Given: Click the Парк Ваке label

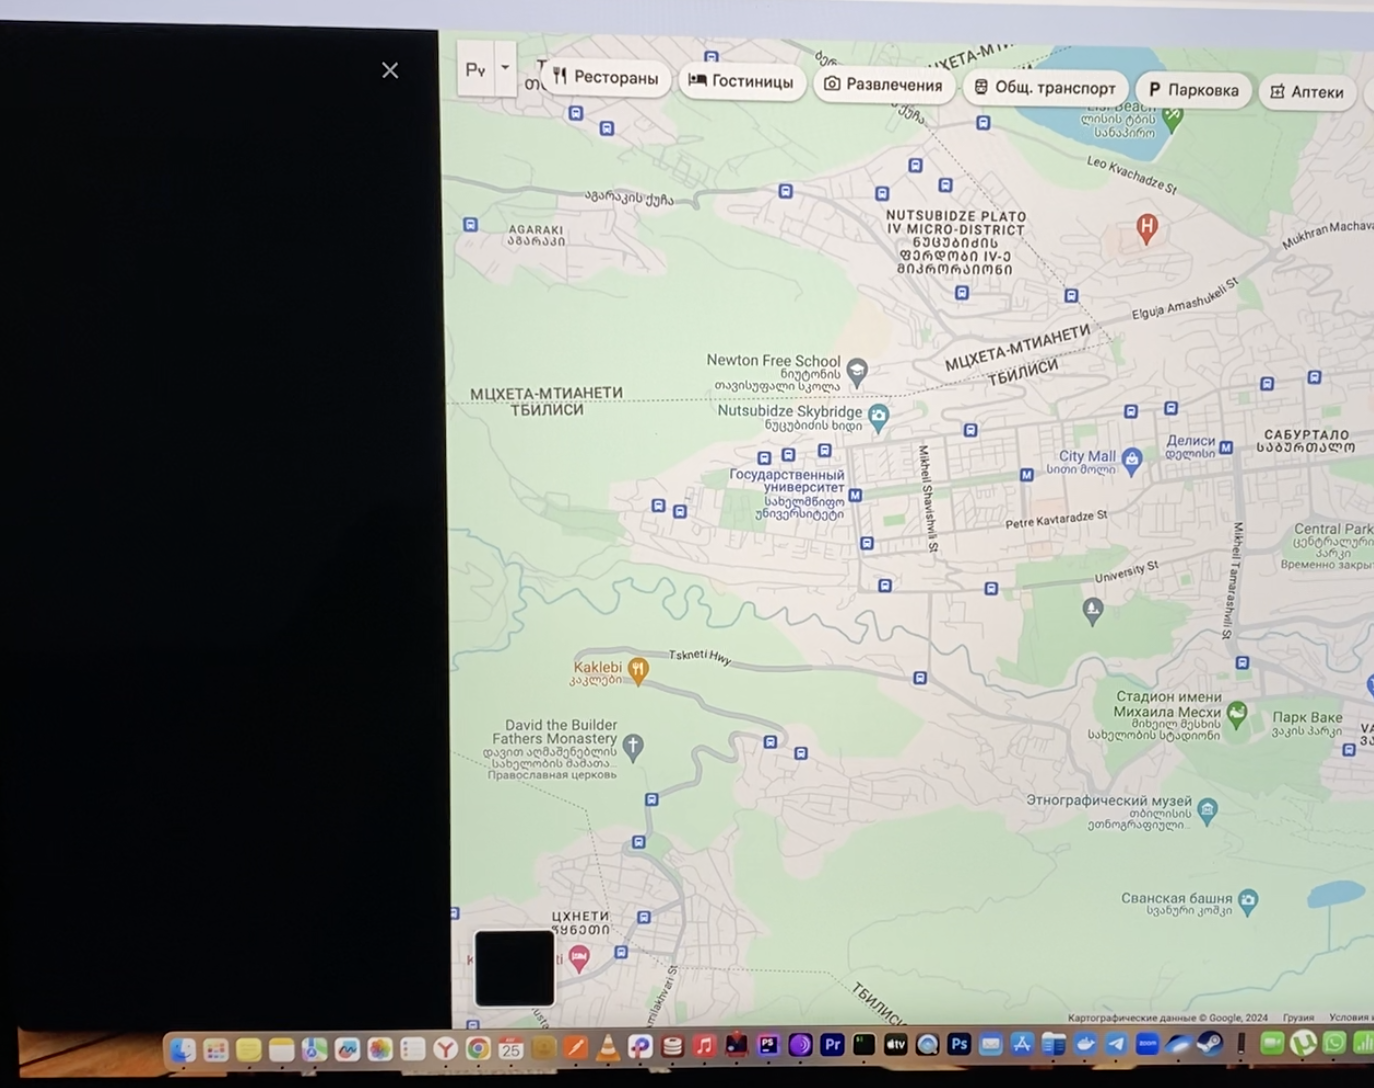Looking at the screenshot, I should [x=1307, y=723].
